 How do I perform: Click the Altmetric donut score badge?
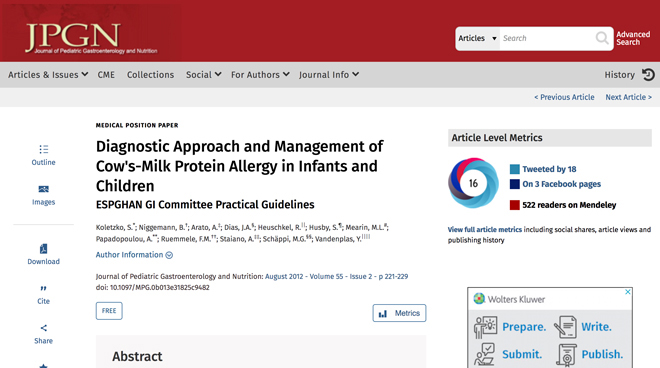point(474,183)
